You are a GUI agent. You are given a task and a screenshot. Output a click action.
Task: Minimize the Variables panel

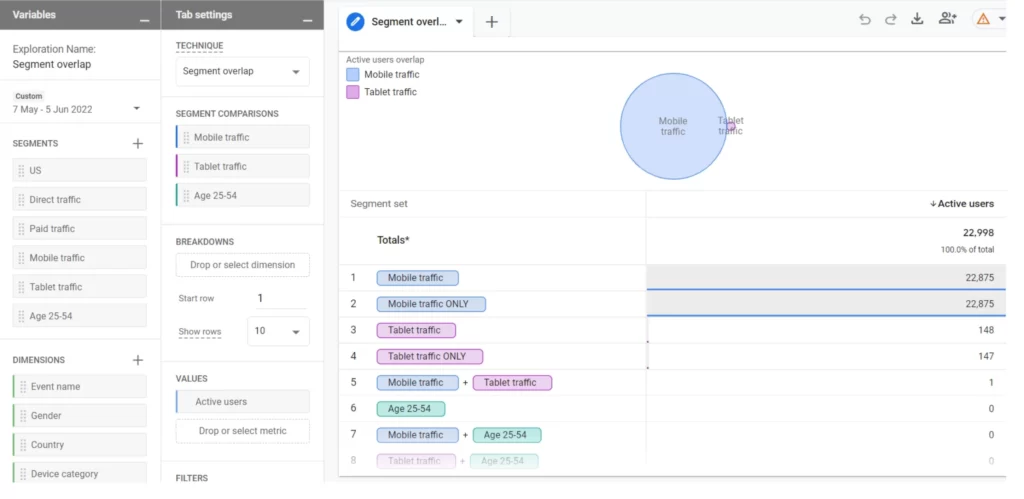coord(145,17)
